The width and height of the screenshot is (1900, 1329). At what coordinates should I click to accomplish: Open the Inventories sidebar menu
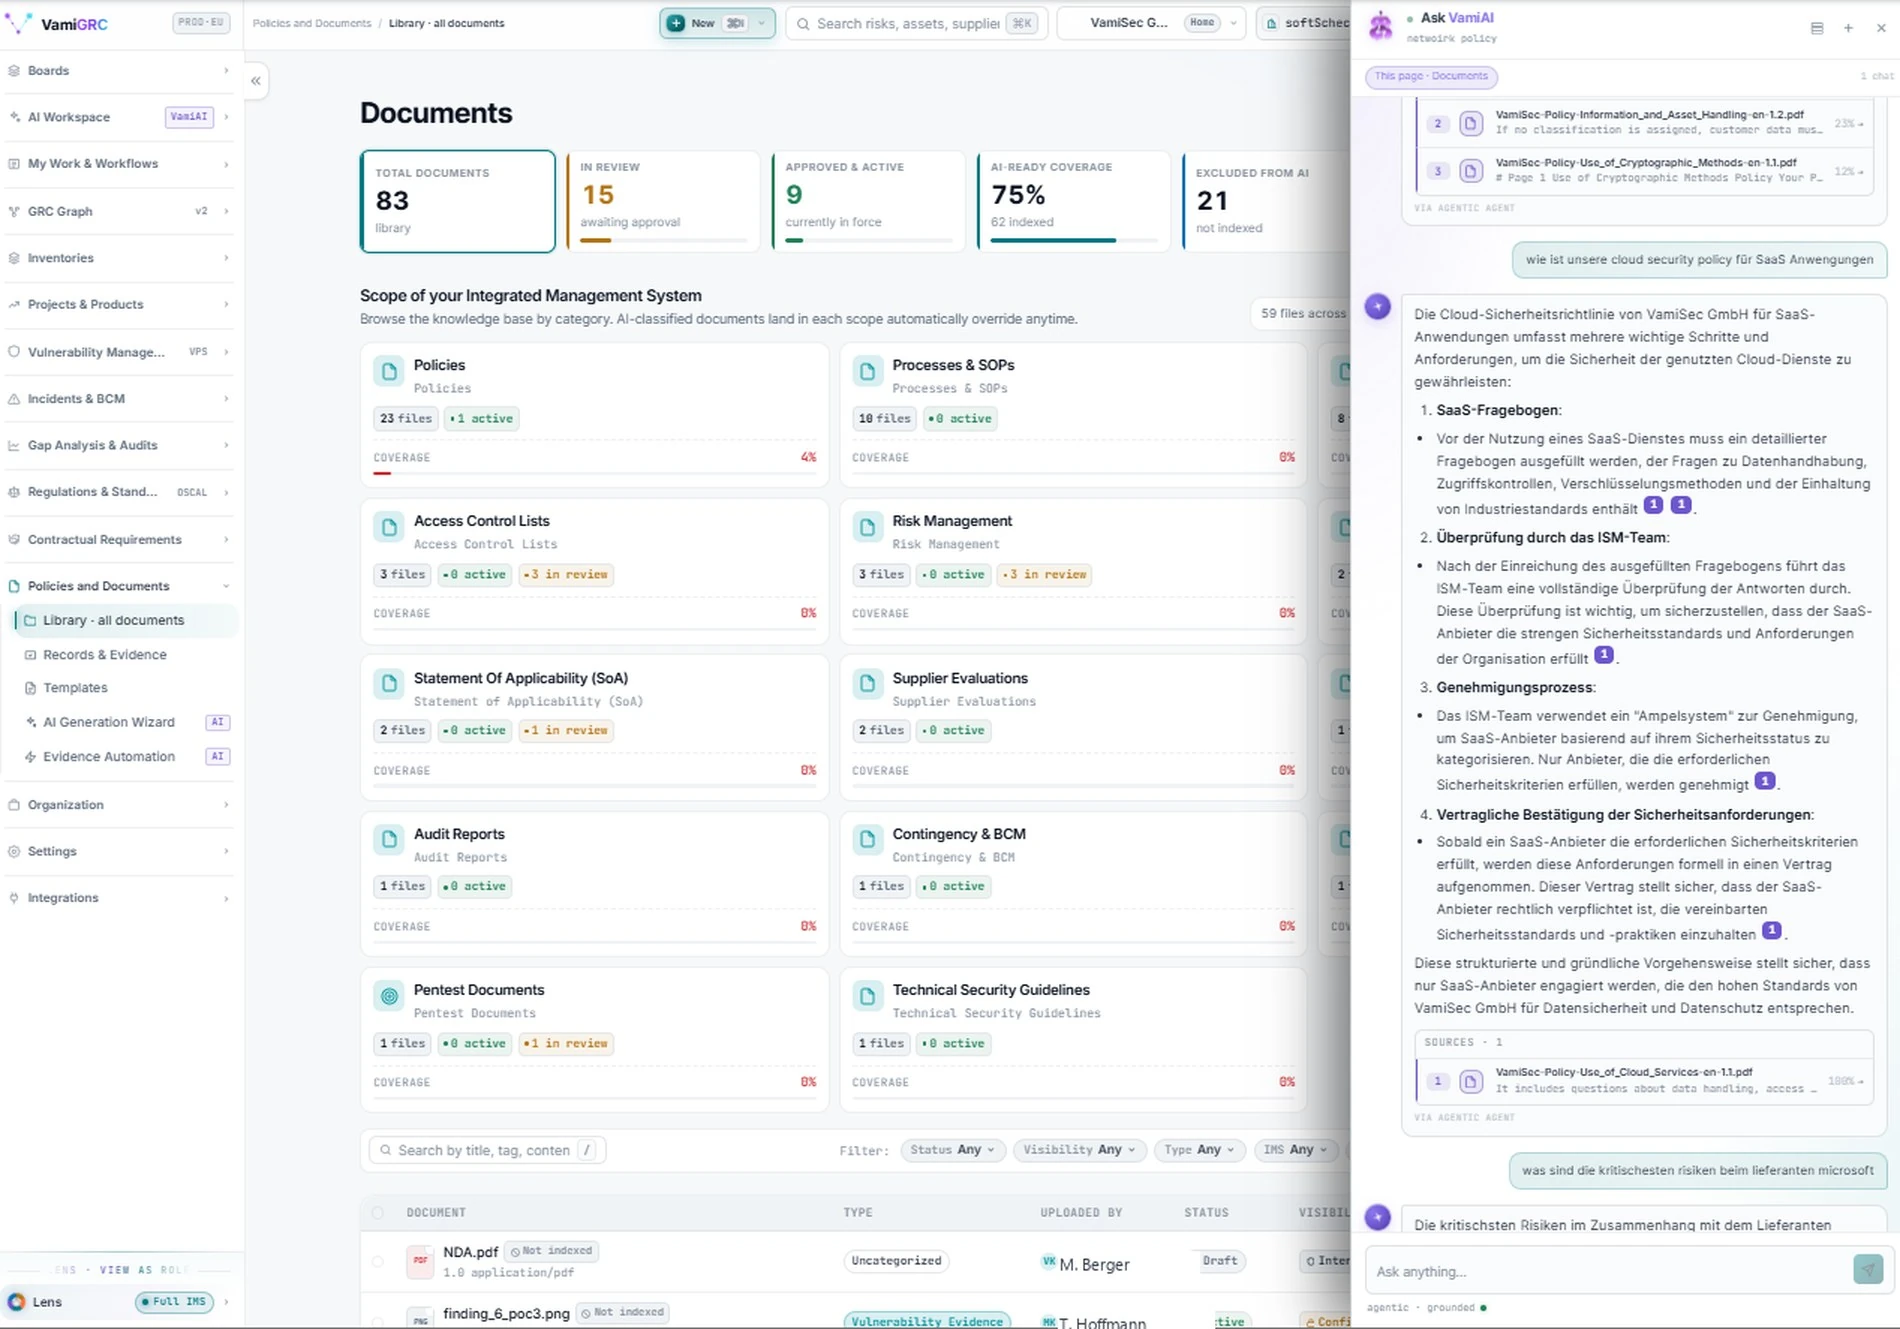pyautogui.click(x=120, y=258)
